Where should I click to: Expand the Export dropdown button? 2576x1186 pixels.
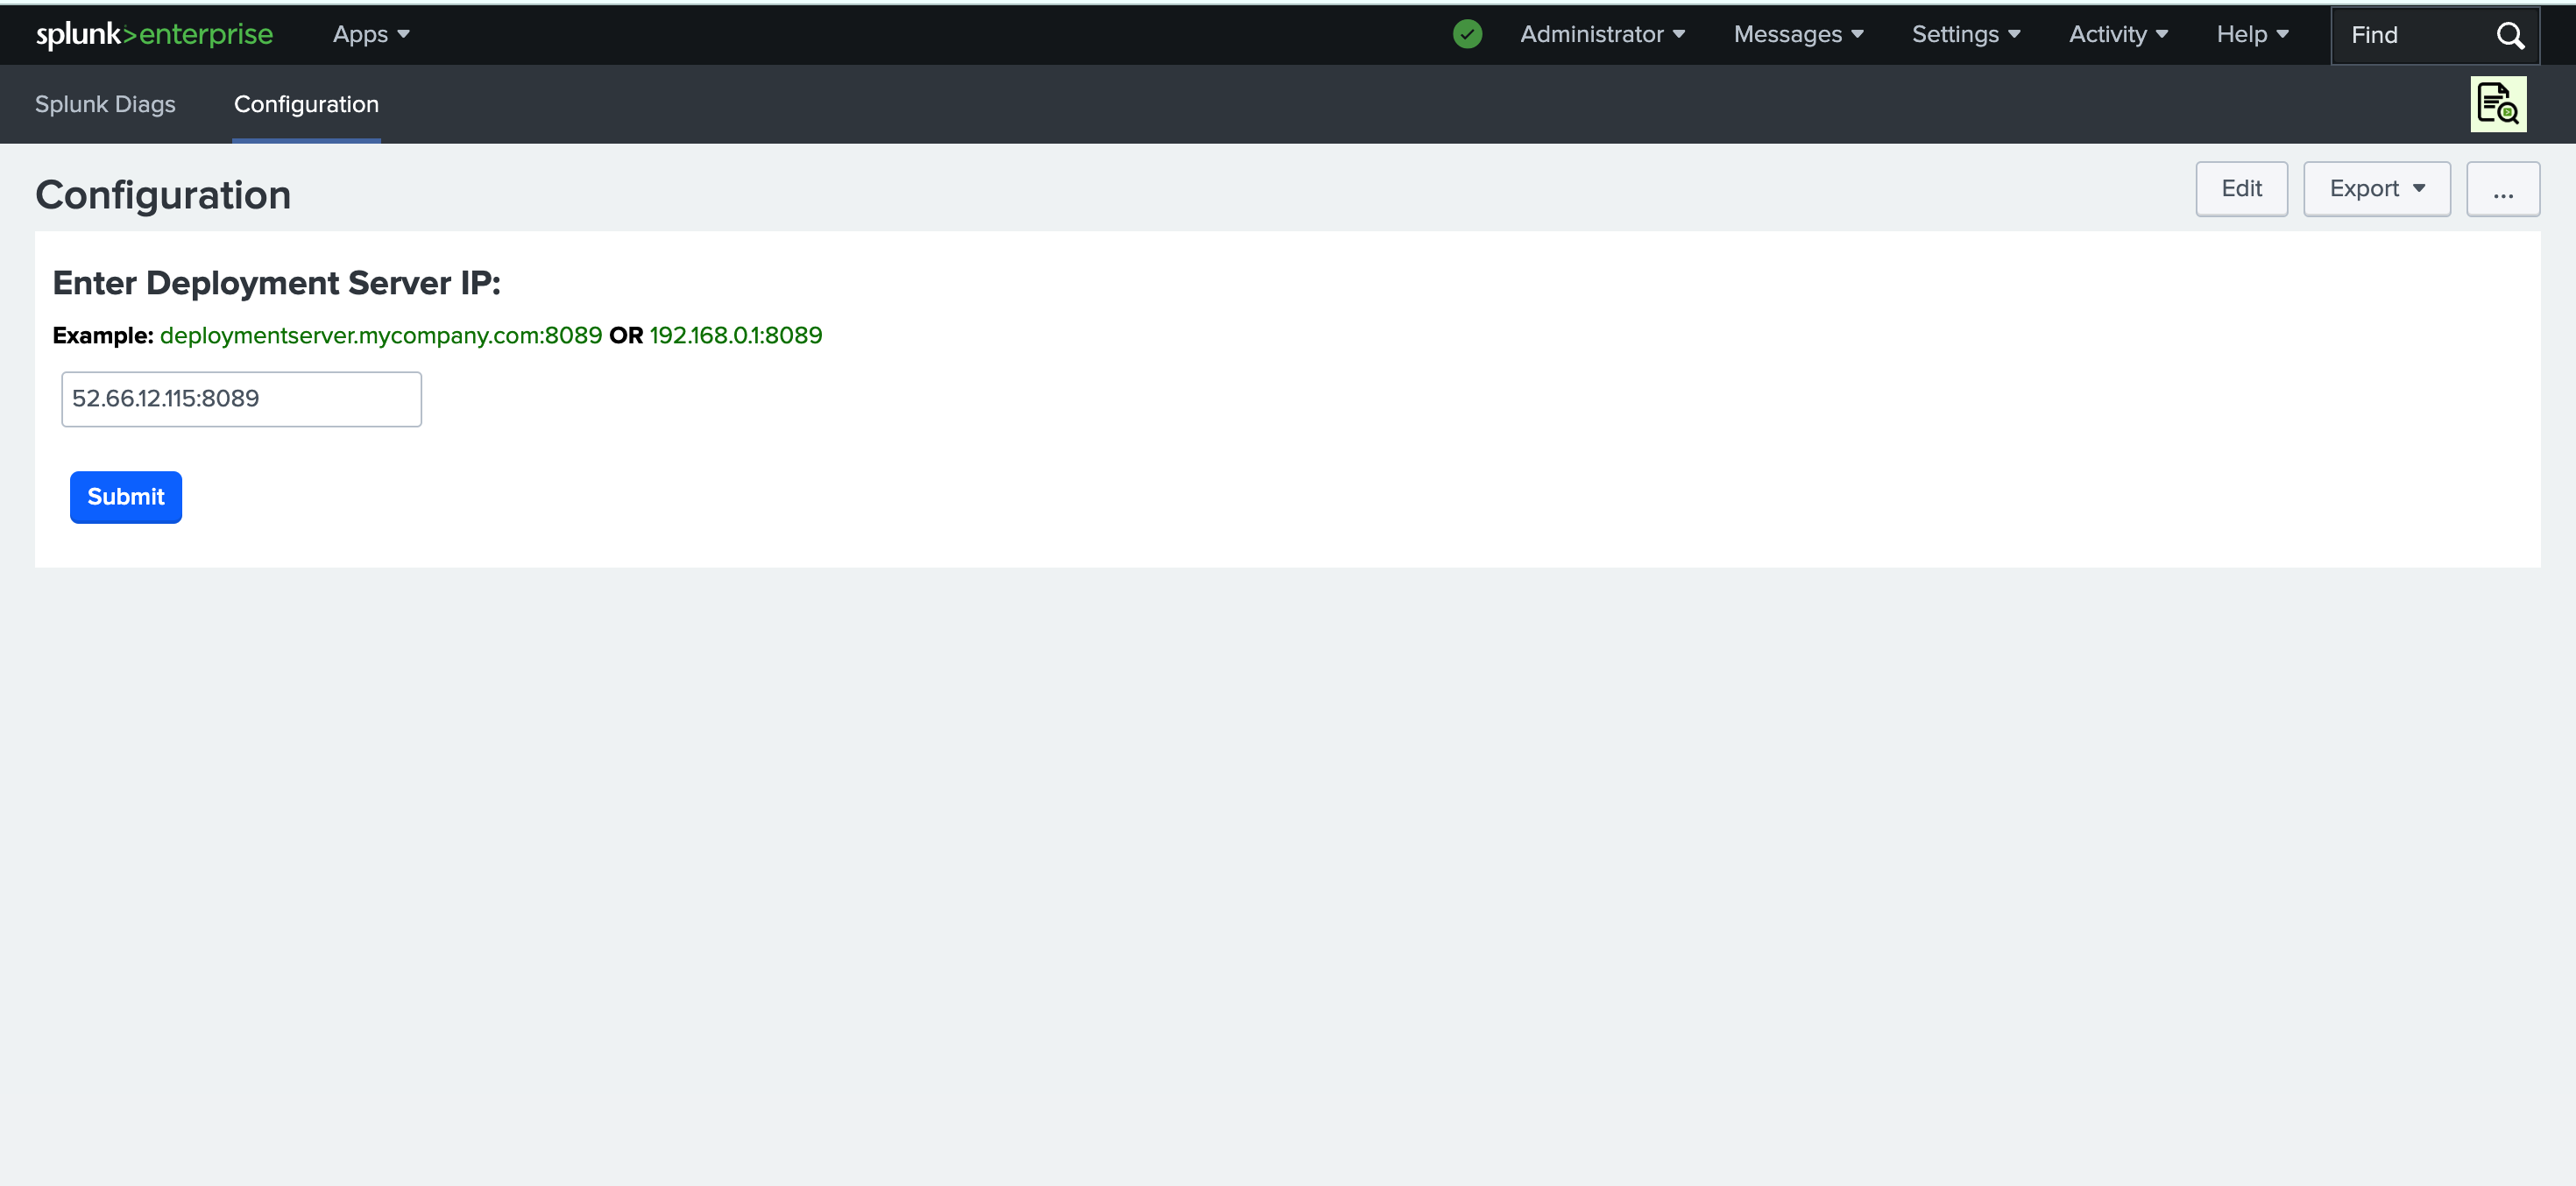click(x=2376, y=189)
